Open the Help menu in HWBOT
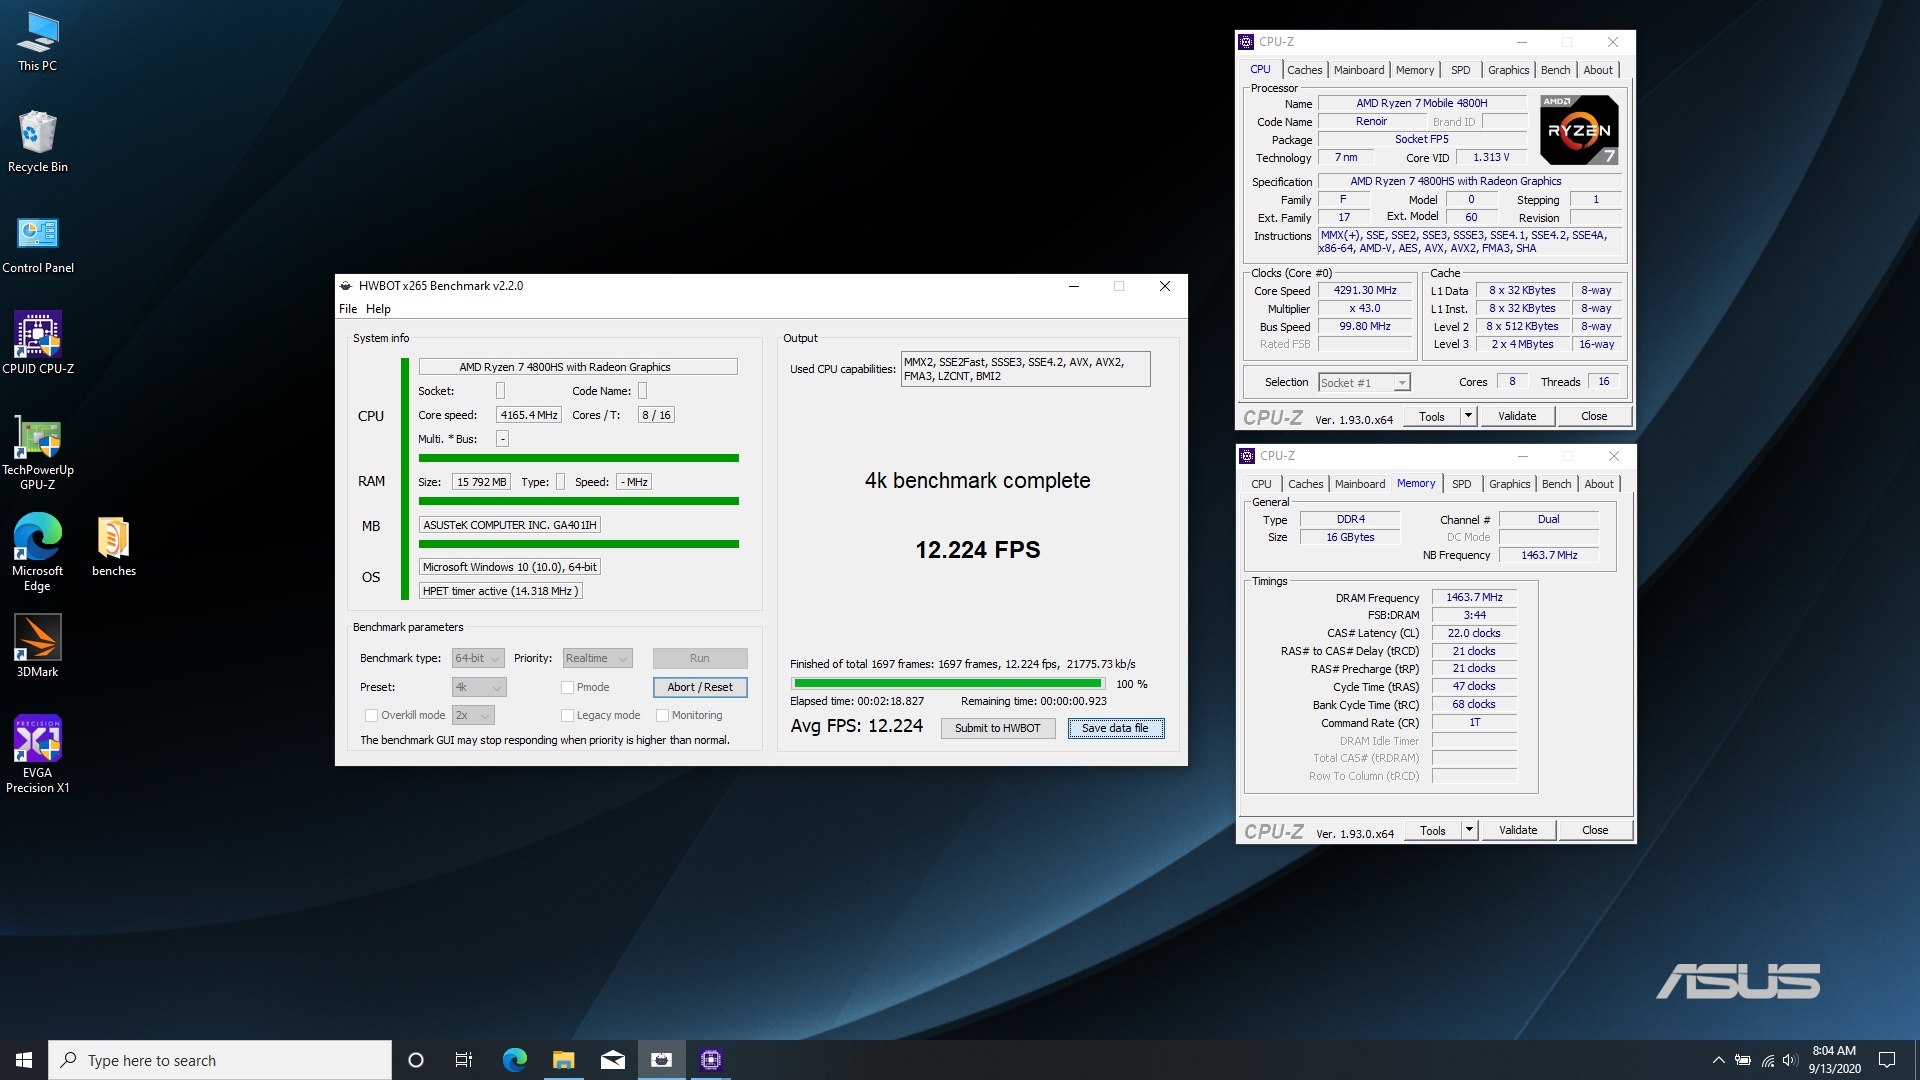 tap(378, 309)
